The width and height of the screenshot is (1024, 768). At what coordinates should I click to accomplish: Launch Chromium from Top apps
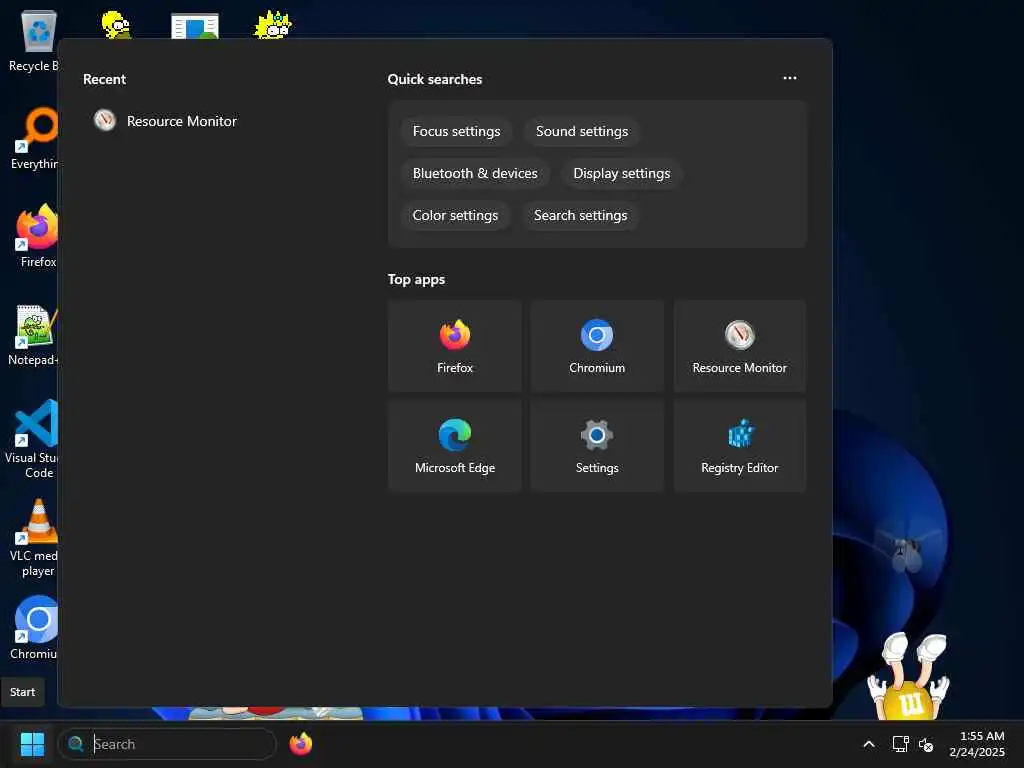tap(597, 346)
